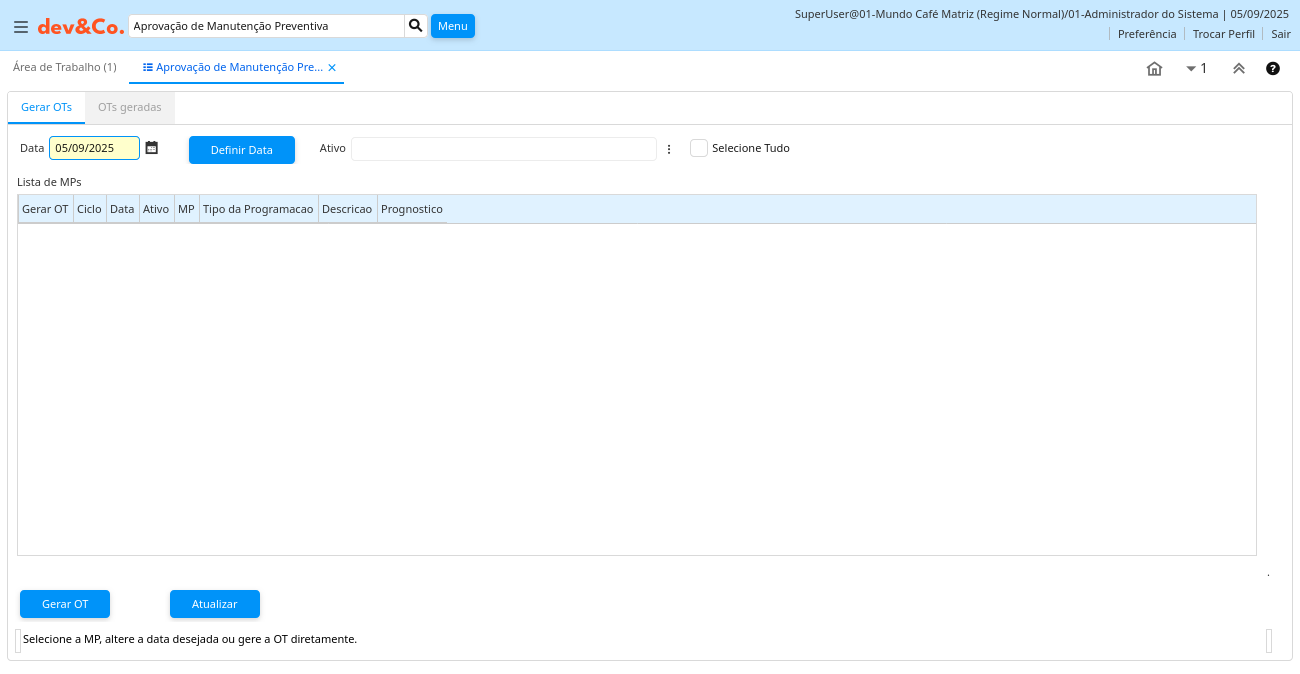Click the blue Menu button
The height and width of the screenshot is (674, 1300).
pos(452,26)
